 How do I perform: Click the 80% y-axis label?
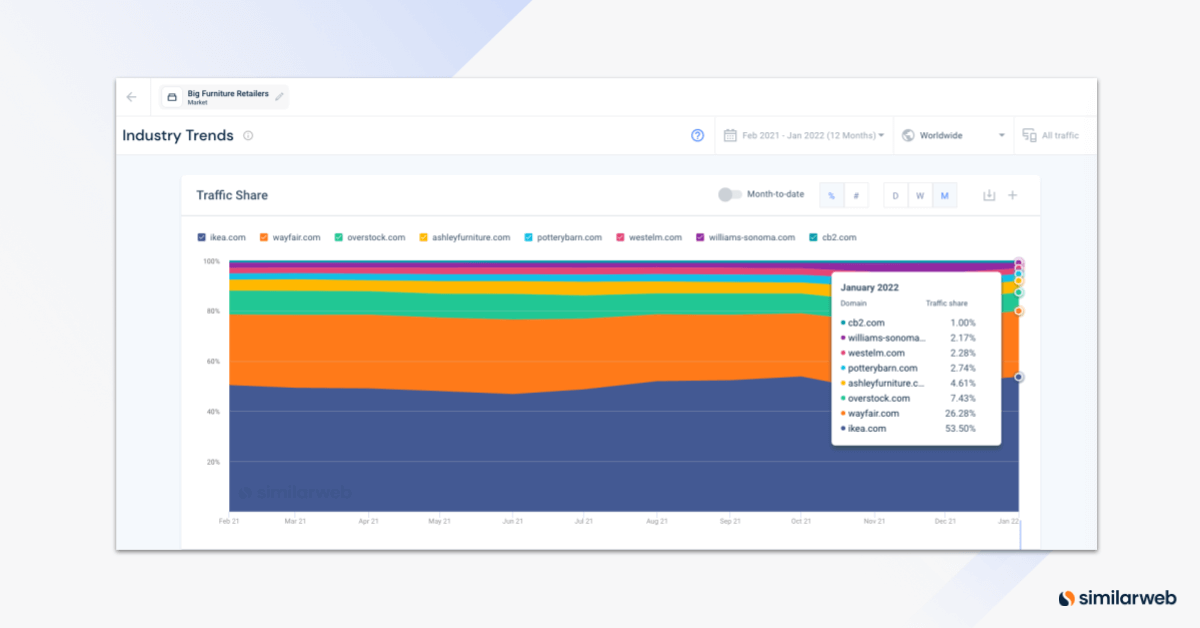(212, 311)
